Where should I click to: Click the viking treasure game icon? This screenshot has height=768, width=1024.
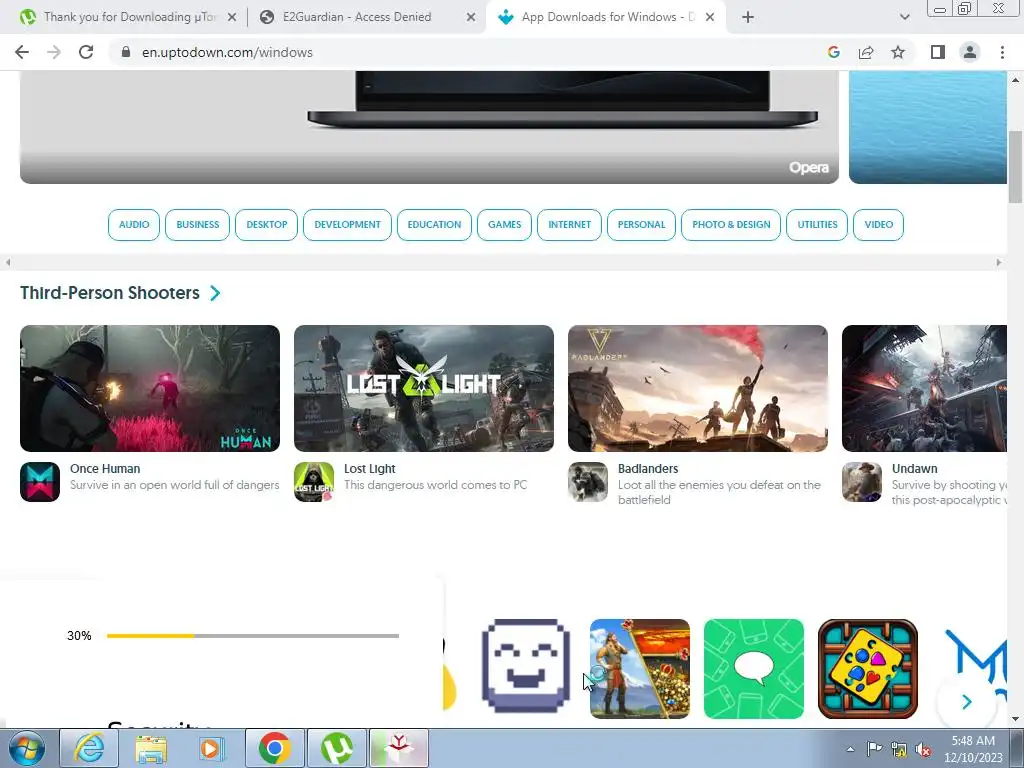(x=640, y=669)
